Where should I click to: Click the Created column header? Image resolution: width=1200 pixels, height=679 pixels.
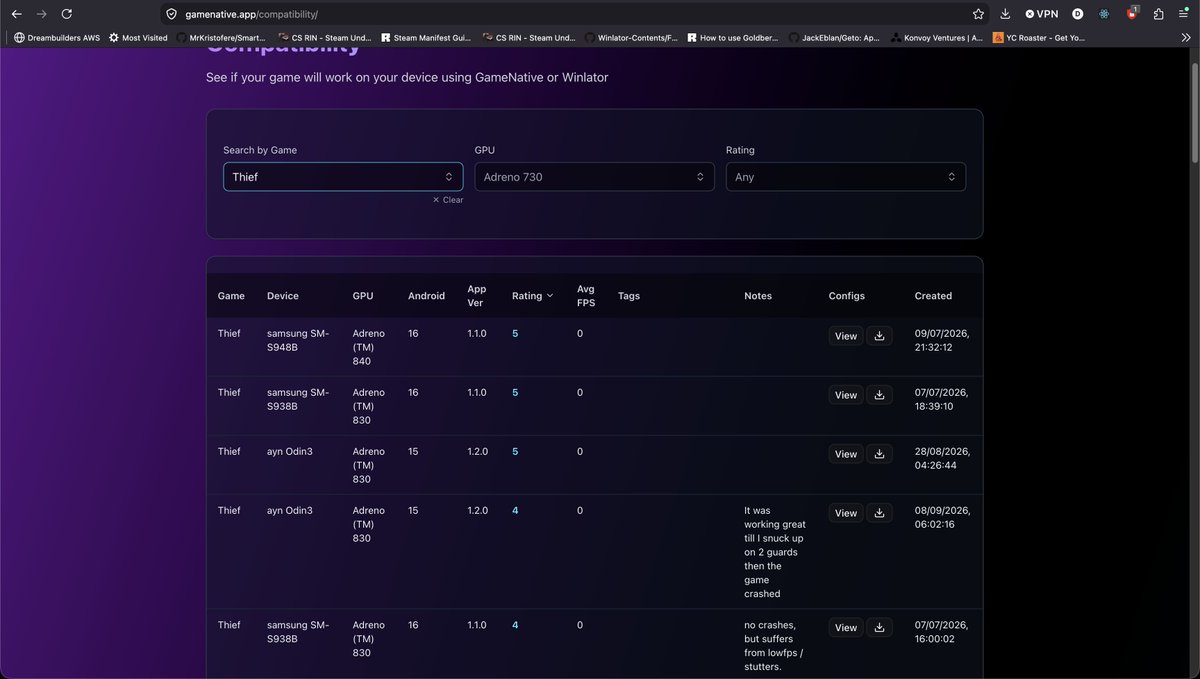pyautogui.click(x=933, y=296)
